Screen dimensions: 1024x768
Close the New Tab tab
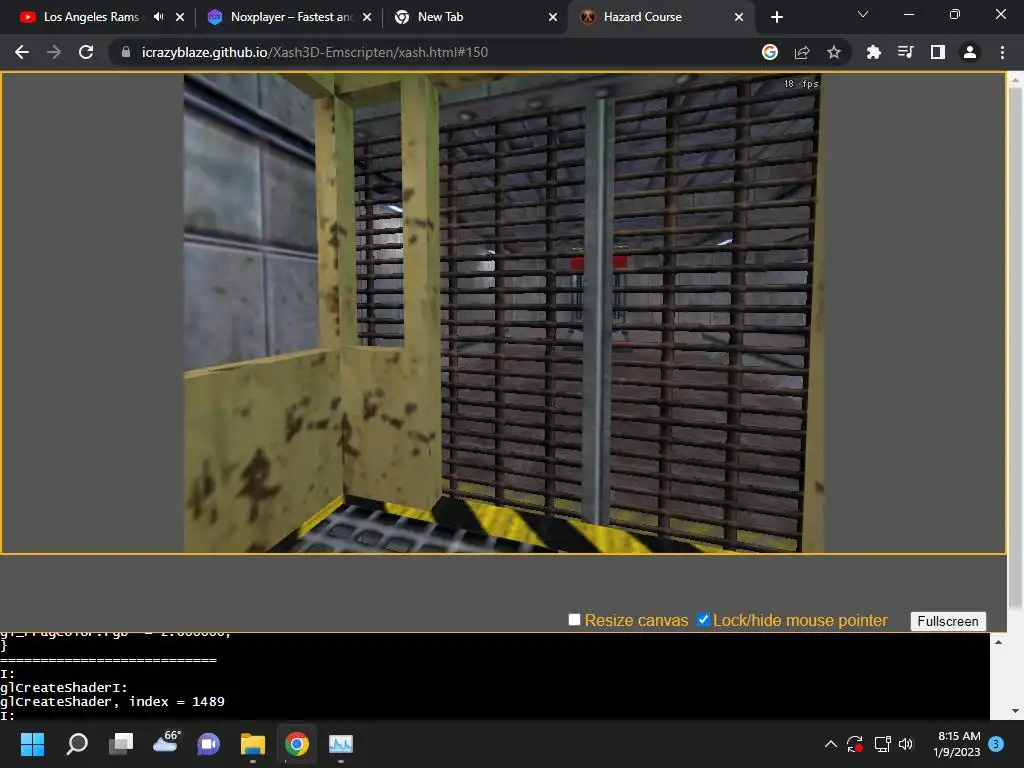tap(553, 17)
